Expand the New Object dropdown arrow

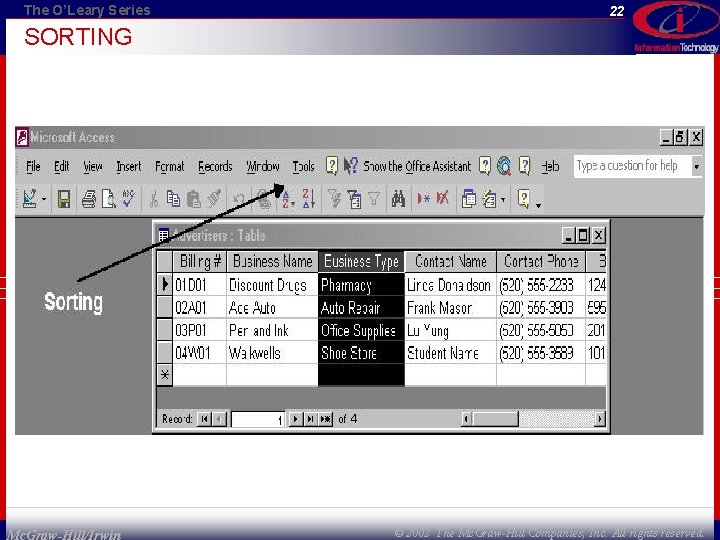503,199
